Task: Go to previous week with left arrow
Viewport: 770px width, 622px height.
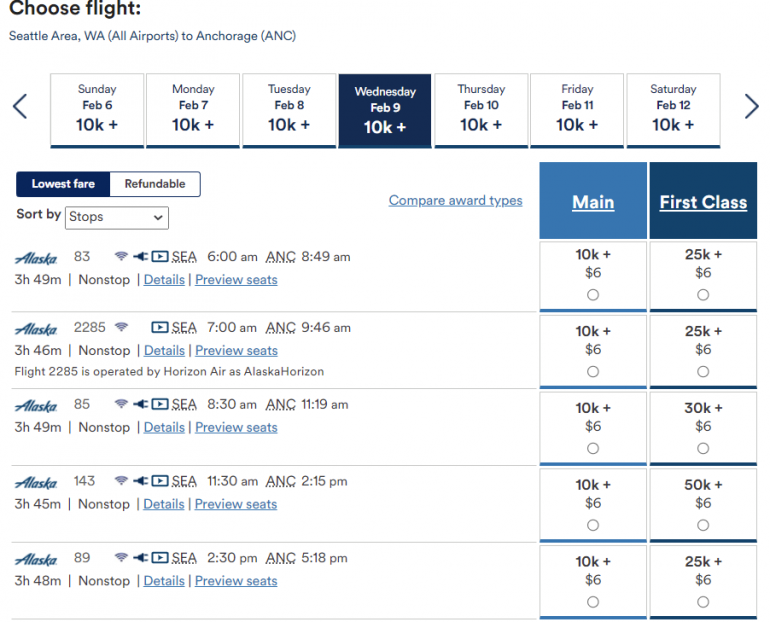Action: (20, 107)
